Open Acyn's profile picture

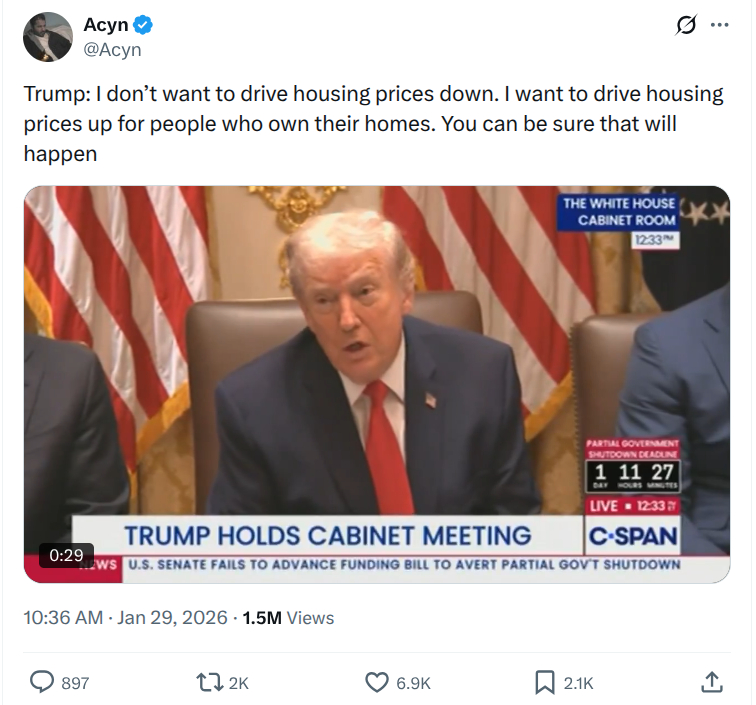click(x=48, y=37)
